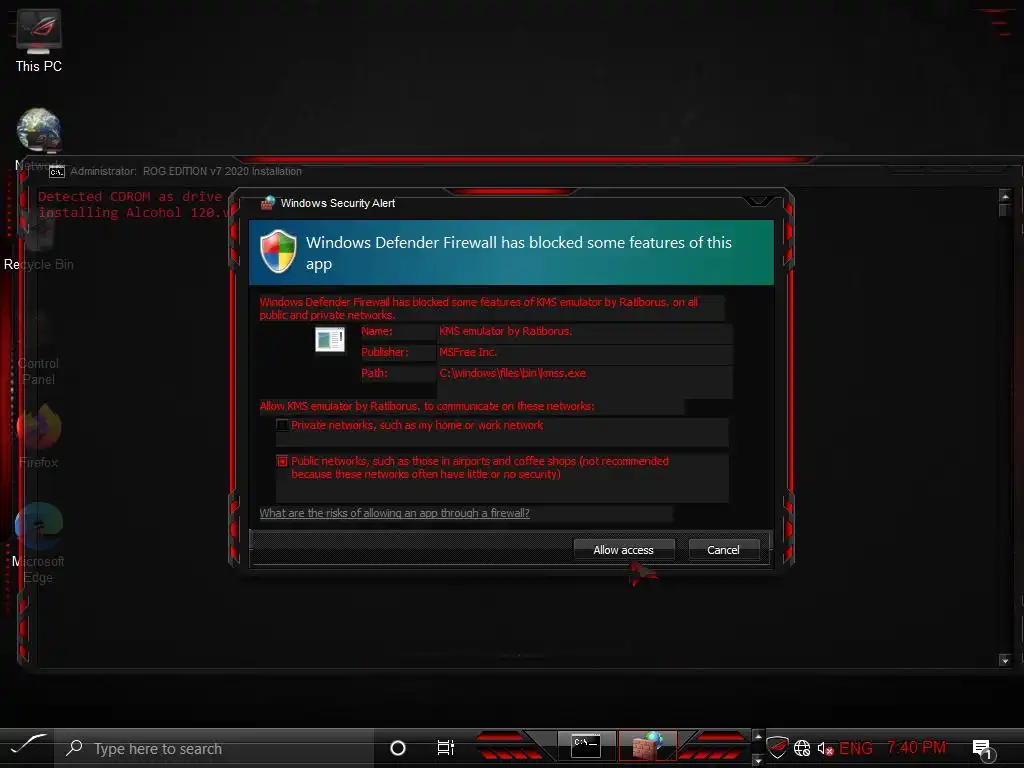Check the Private networks checkbox
The image size is (1024, 768).
282,425
